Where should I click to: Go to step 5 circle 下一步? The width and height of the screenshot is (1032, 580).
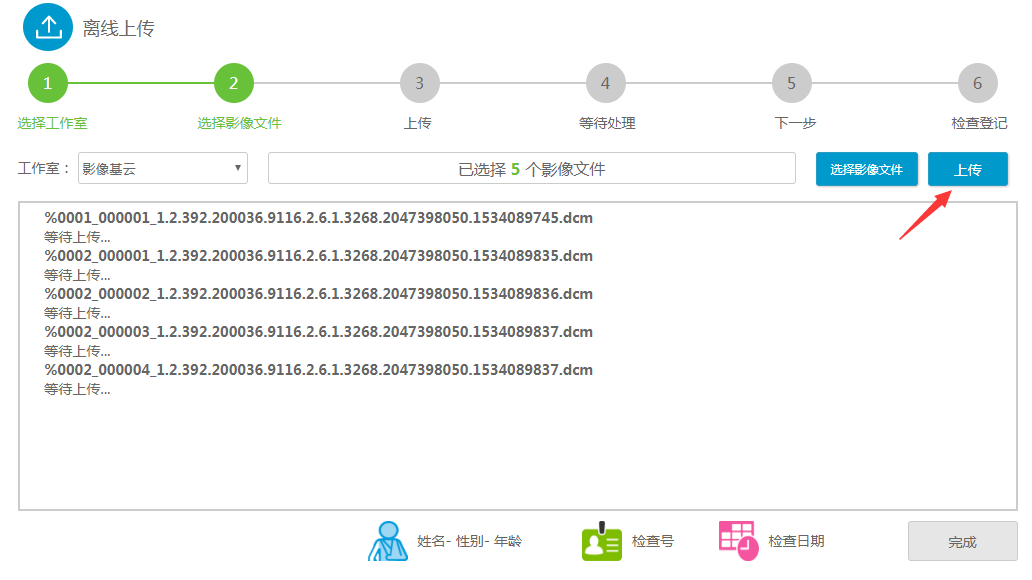(x=792, y=83)
